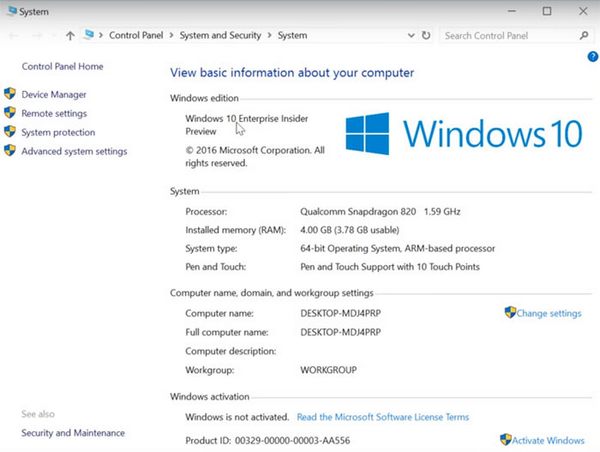Minimize the System window
Image resolution: width=600 pixels, height=452 pixels.
click(x=512, y=11)
